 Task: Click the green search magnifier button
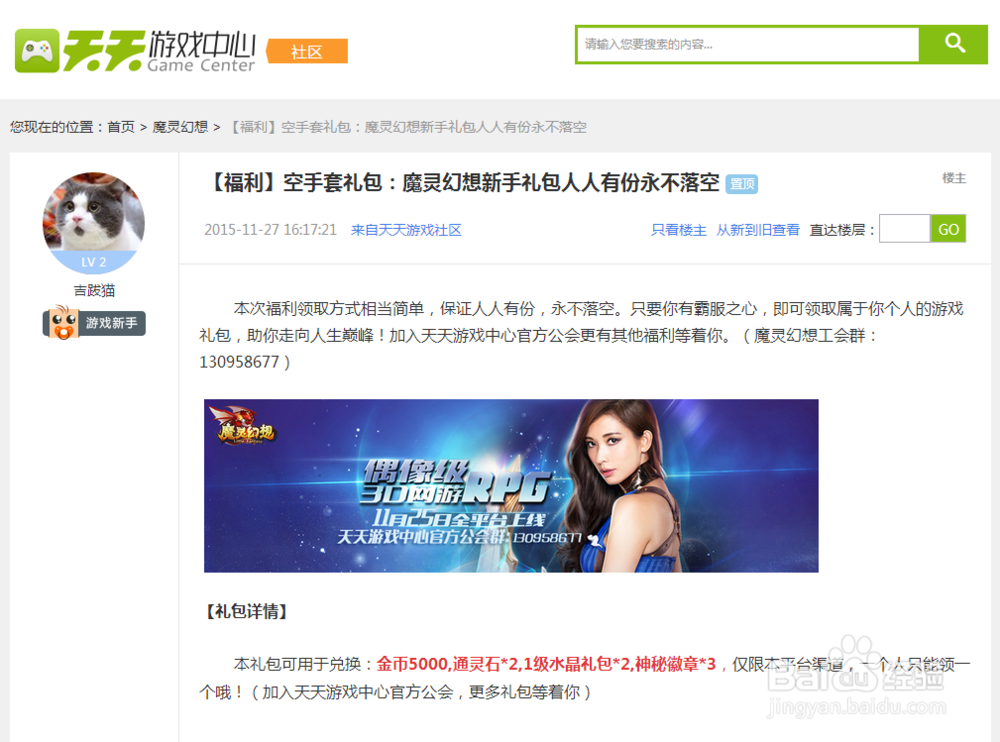pyautogui.click(x=954, y=44)
